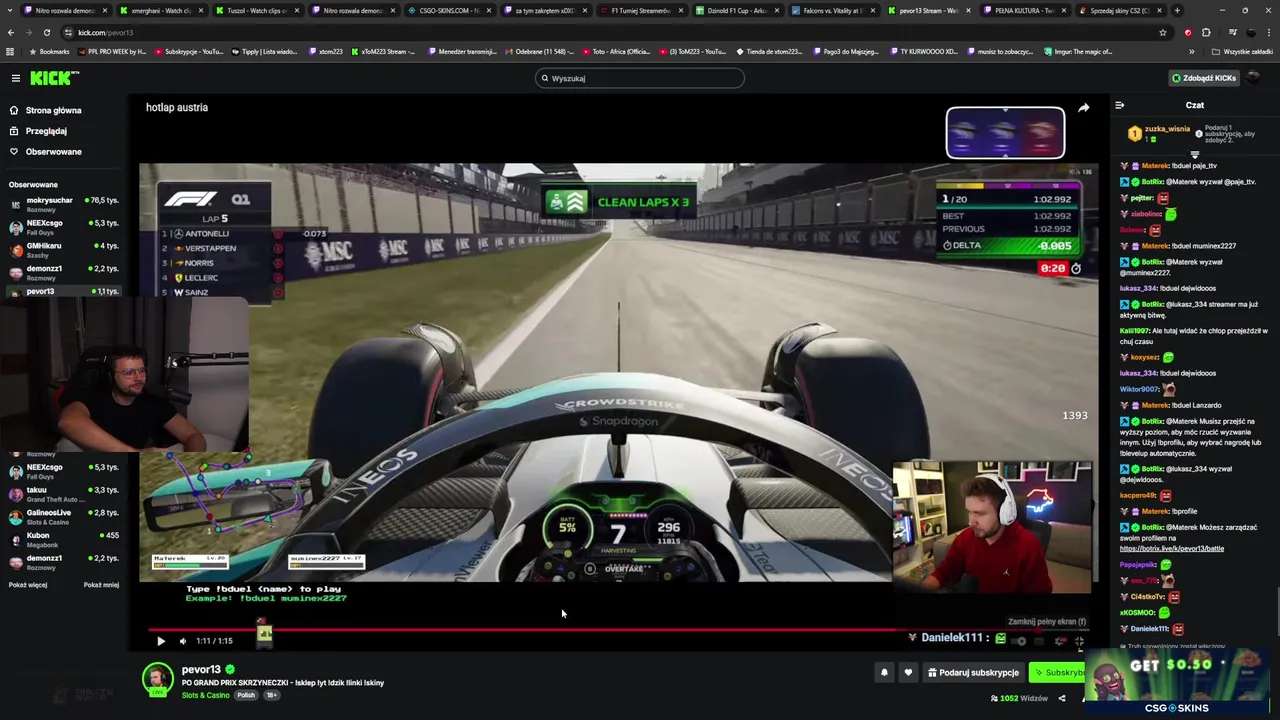Bookmark this page with the star icon
This screenshot has height=720, width=1280.
coord(1162,32)
